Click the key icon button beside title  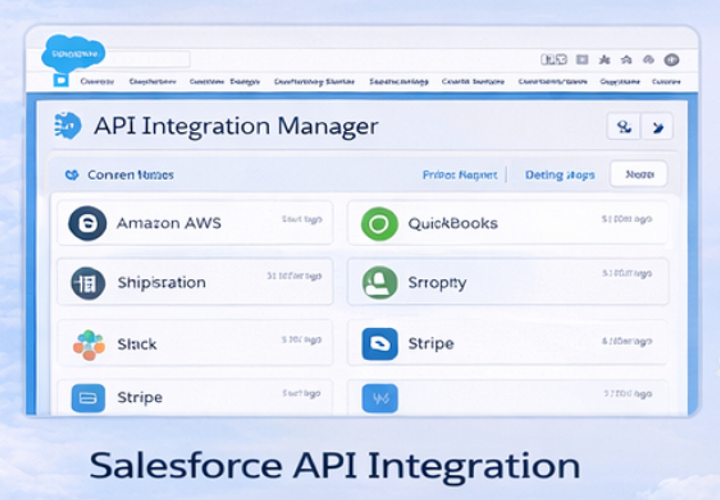point(624,126)
